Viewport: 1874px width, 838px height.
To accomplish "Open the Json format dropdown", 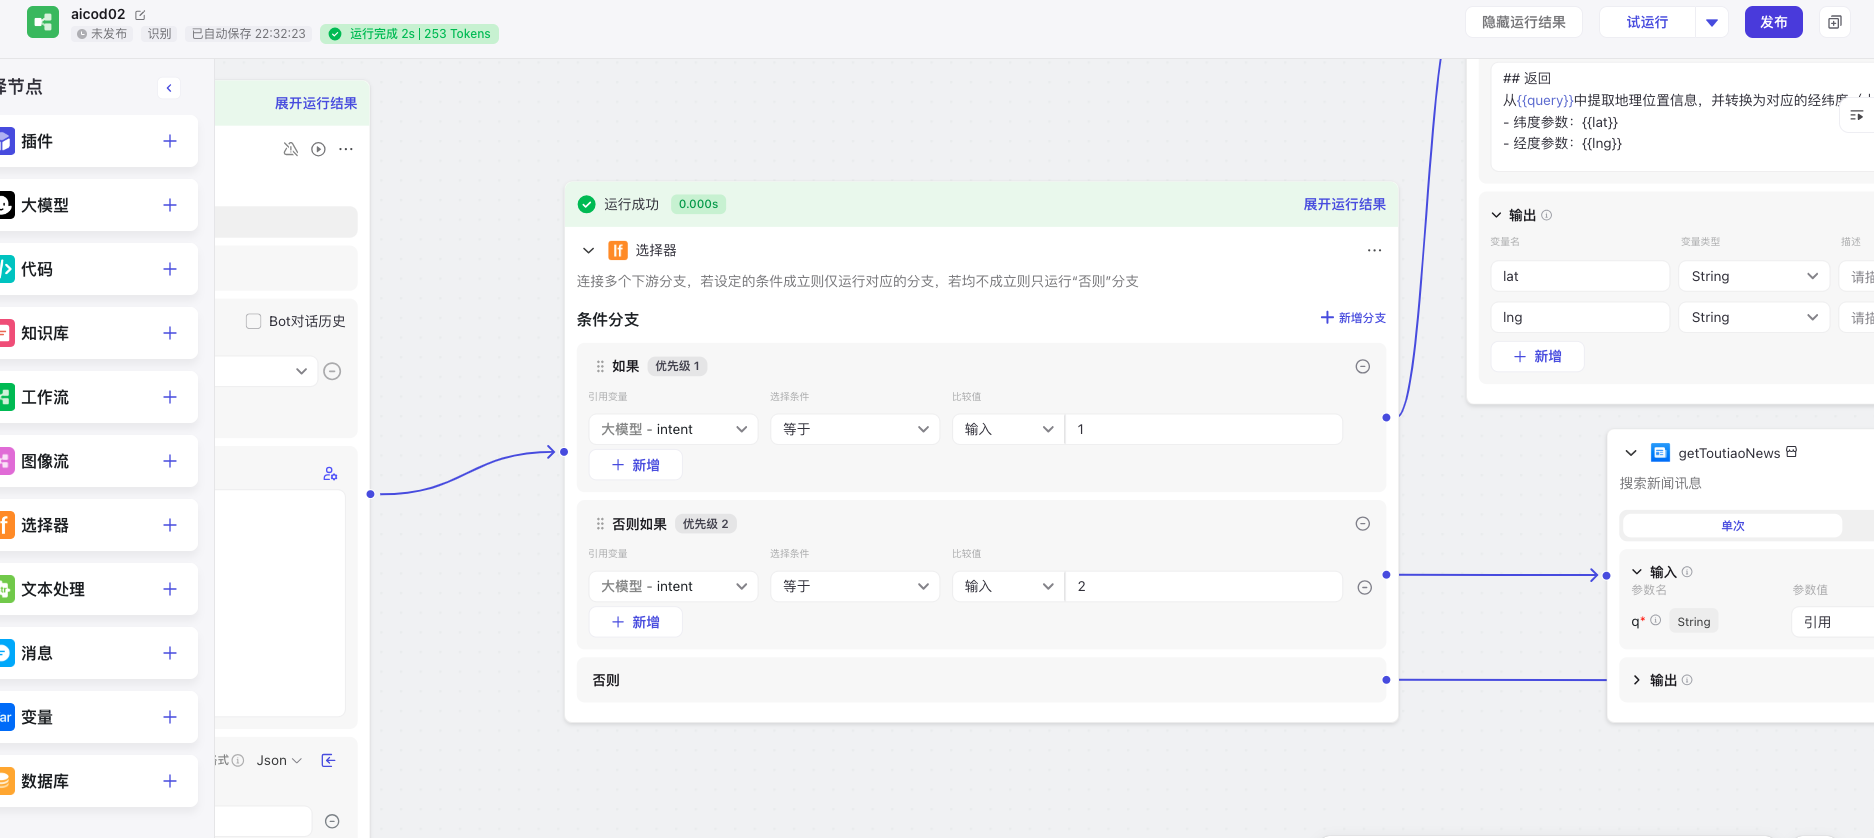I will (279, 761).
